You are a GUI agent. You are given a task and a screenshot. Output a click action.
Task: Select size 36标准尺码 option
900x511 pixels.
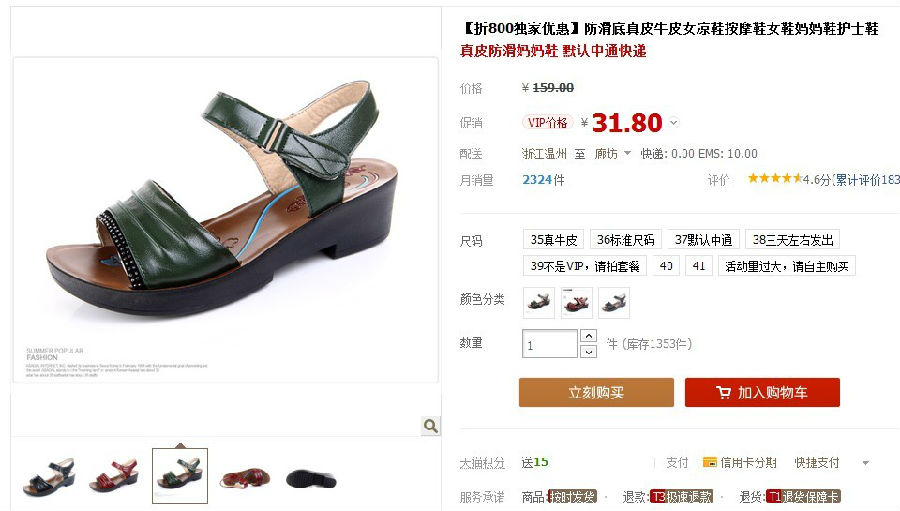pos(626,239)
